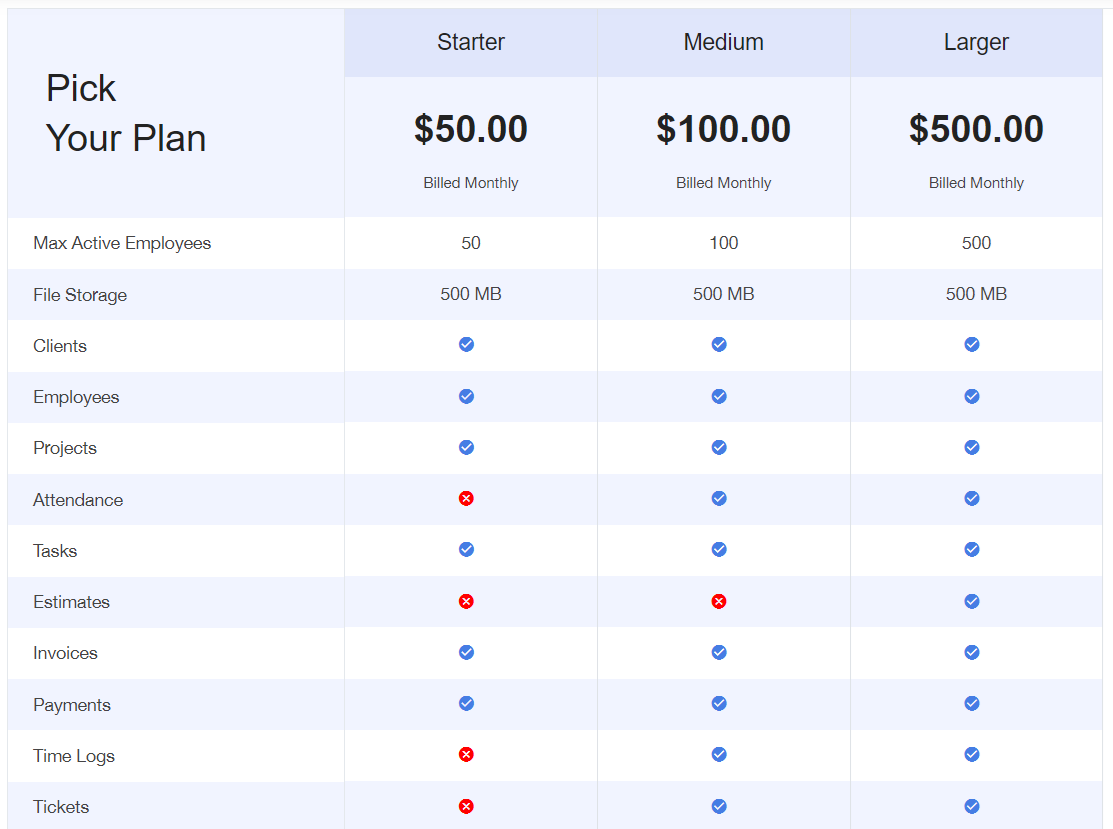Select the Larger plan header

pos(976,42)
